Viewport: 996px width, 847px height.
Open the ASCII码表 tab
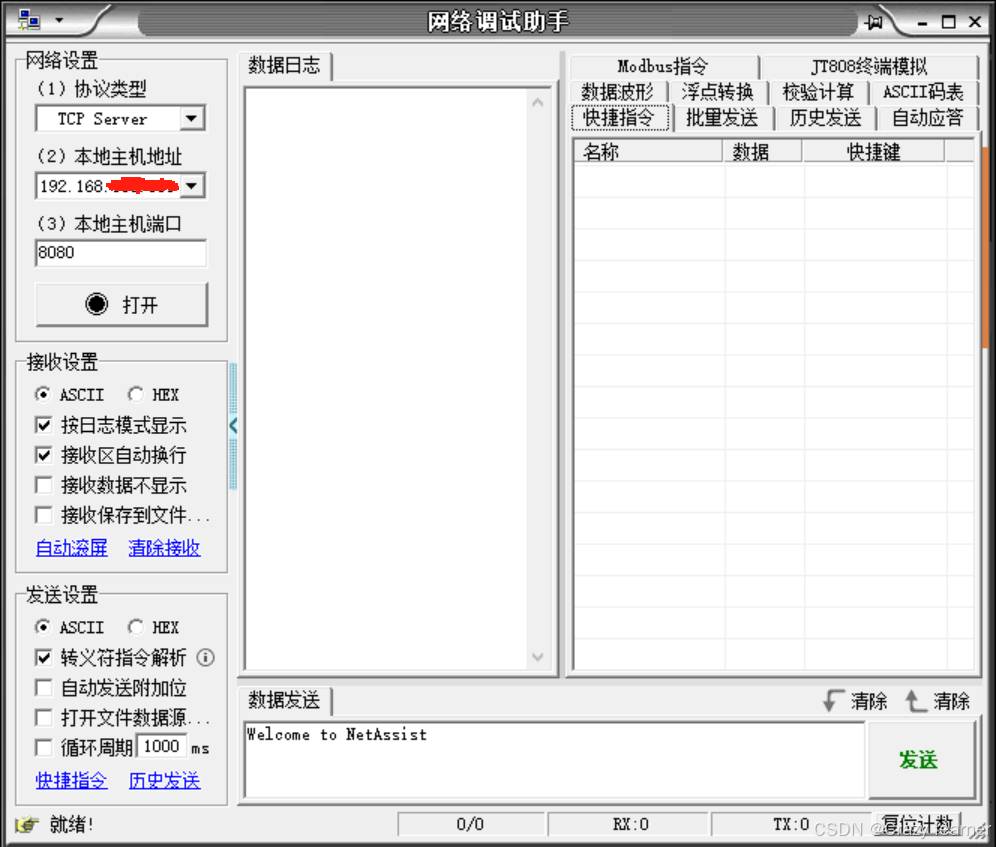923,92
